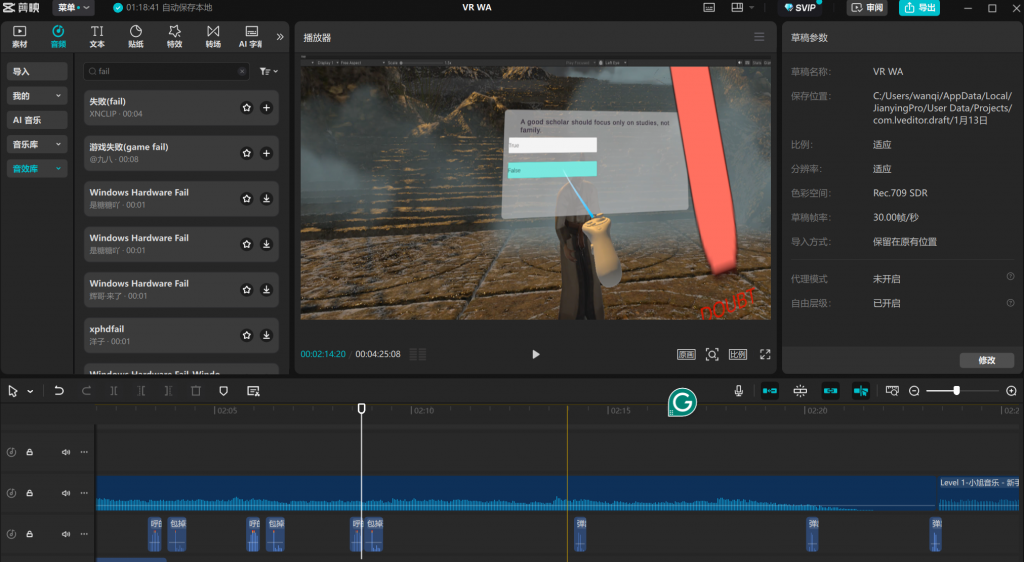
Task: Open the 转场 transitions tab
Action: point(213,37)
